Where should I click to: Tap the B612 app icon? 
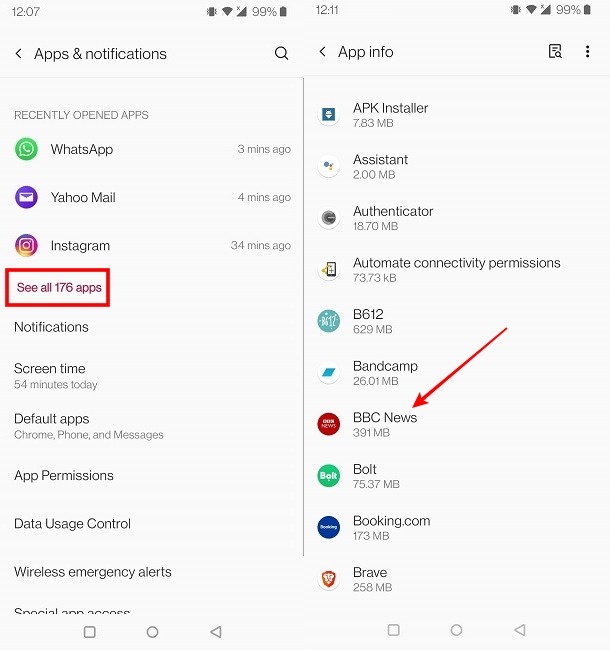(329, 321)
